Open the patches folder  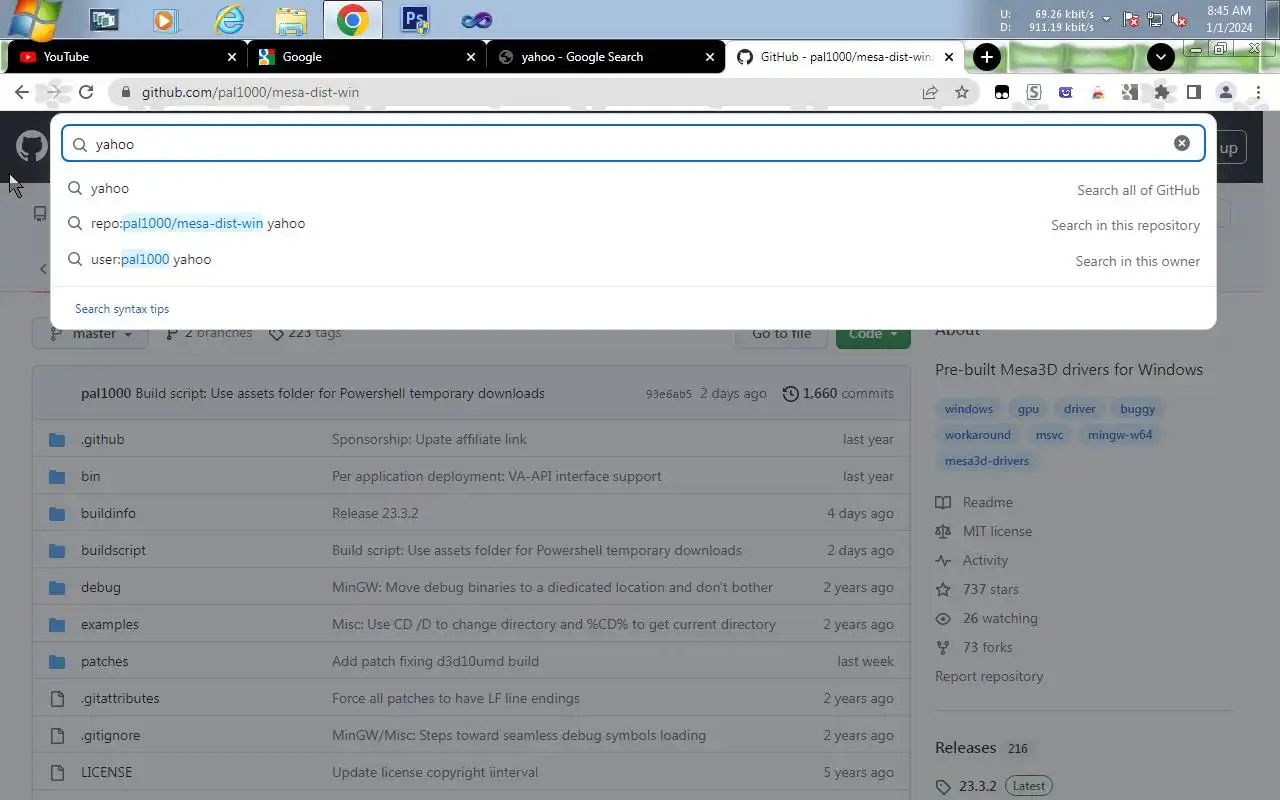(x=105, y=661)
